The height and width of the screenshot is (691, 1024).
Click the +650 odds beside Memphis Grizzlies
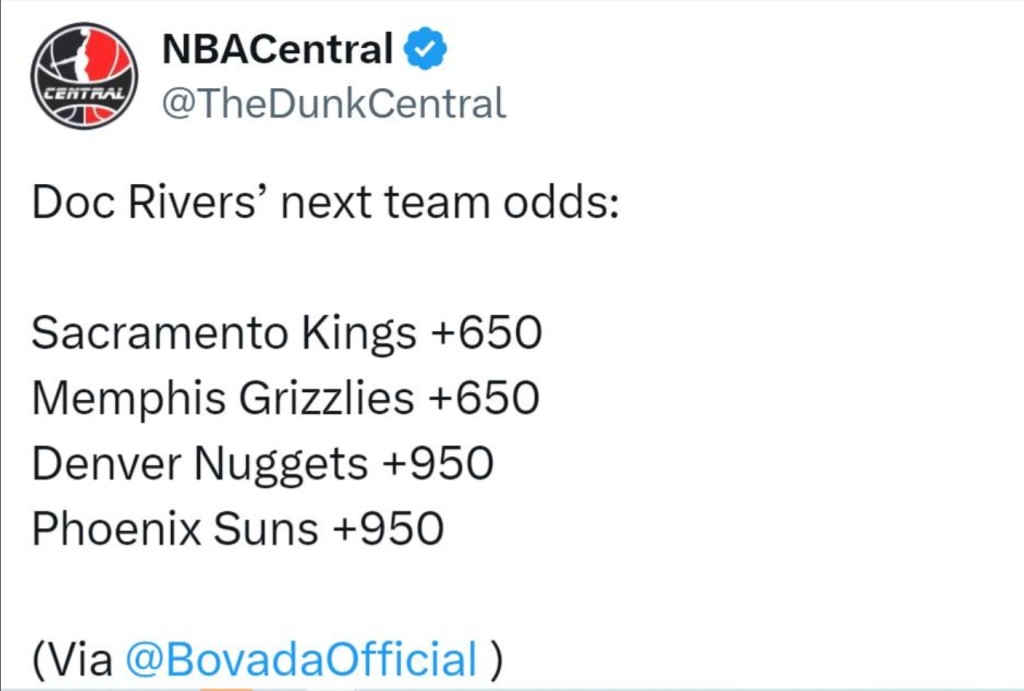point(484,398)
